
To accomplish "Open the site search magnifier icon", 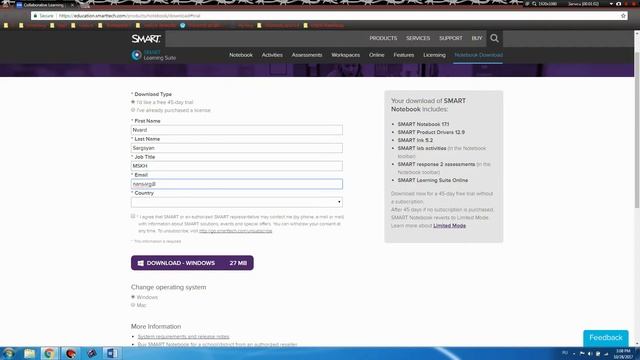I will tap(494, 38).
